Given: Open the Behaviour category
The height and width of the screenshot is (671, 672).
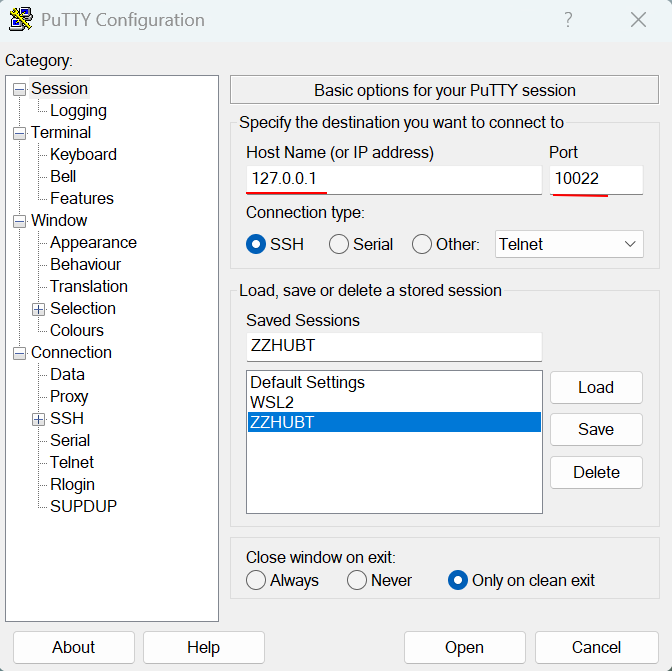Looking at the screenshot, I should (85, 264).
